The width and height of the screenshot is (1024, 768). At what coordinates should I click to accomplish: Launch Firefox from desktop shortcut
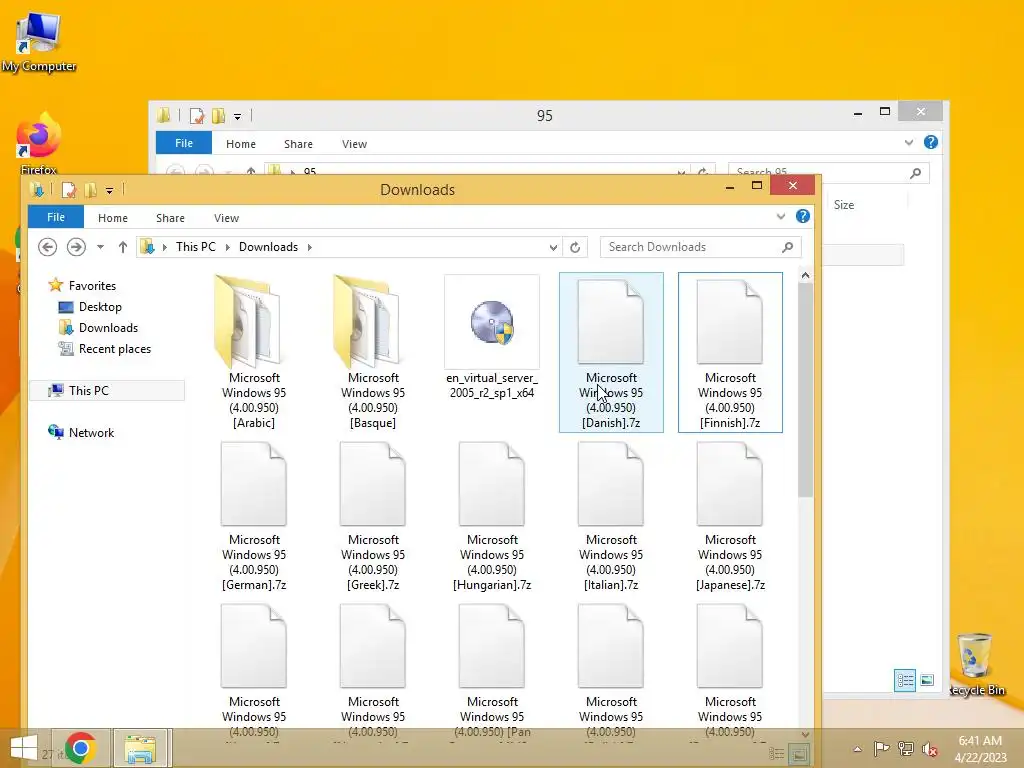pos(39,144)
